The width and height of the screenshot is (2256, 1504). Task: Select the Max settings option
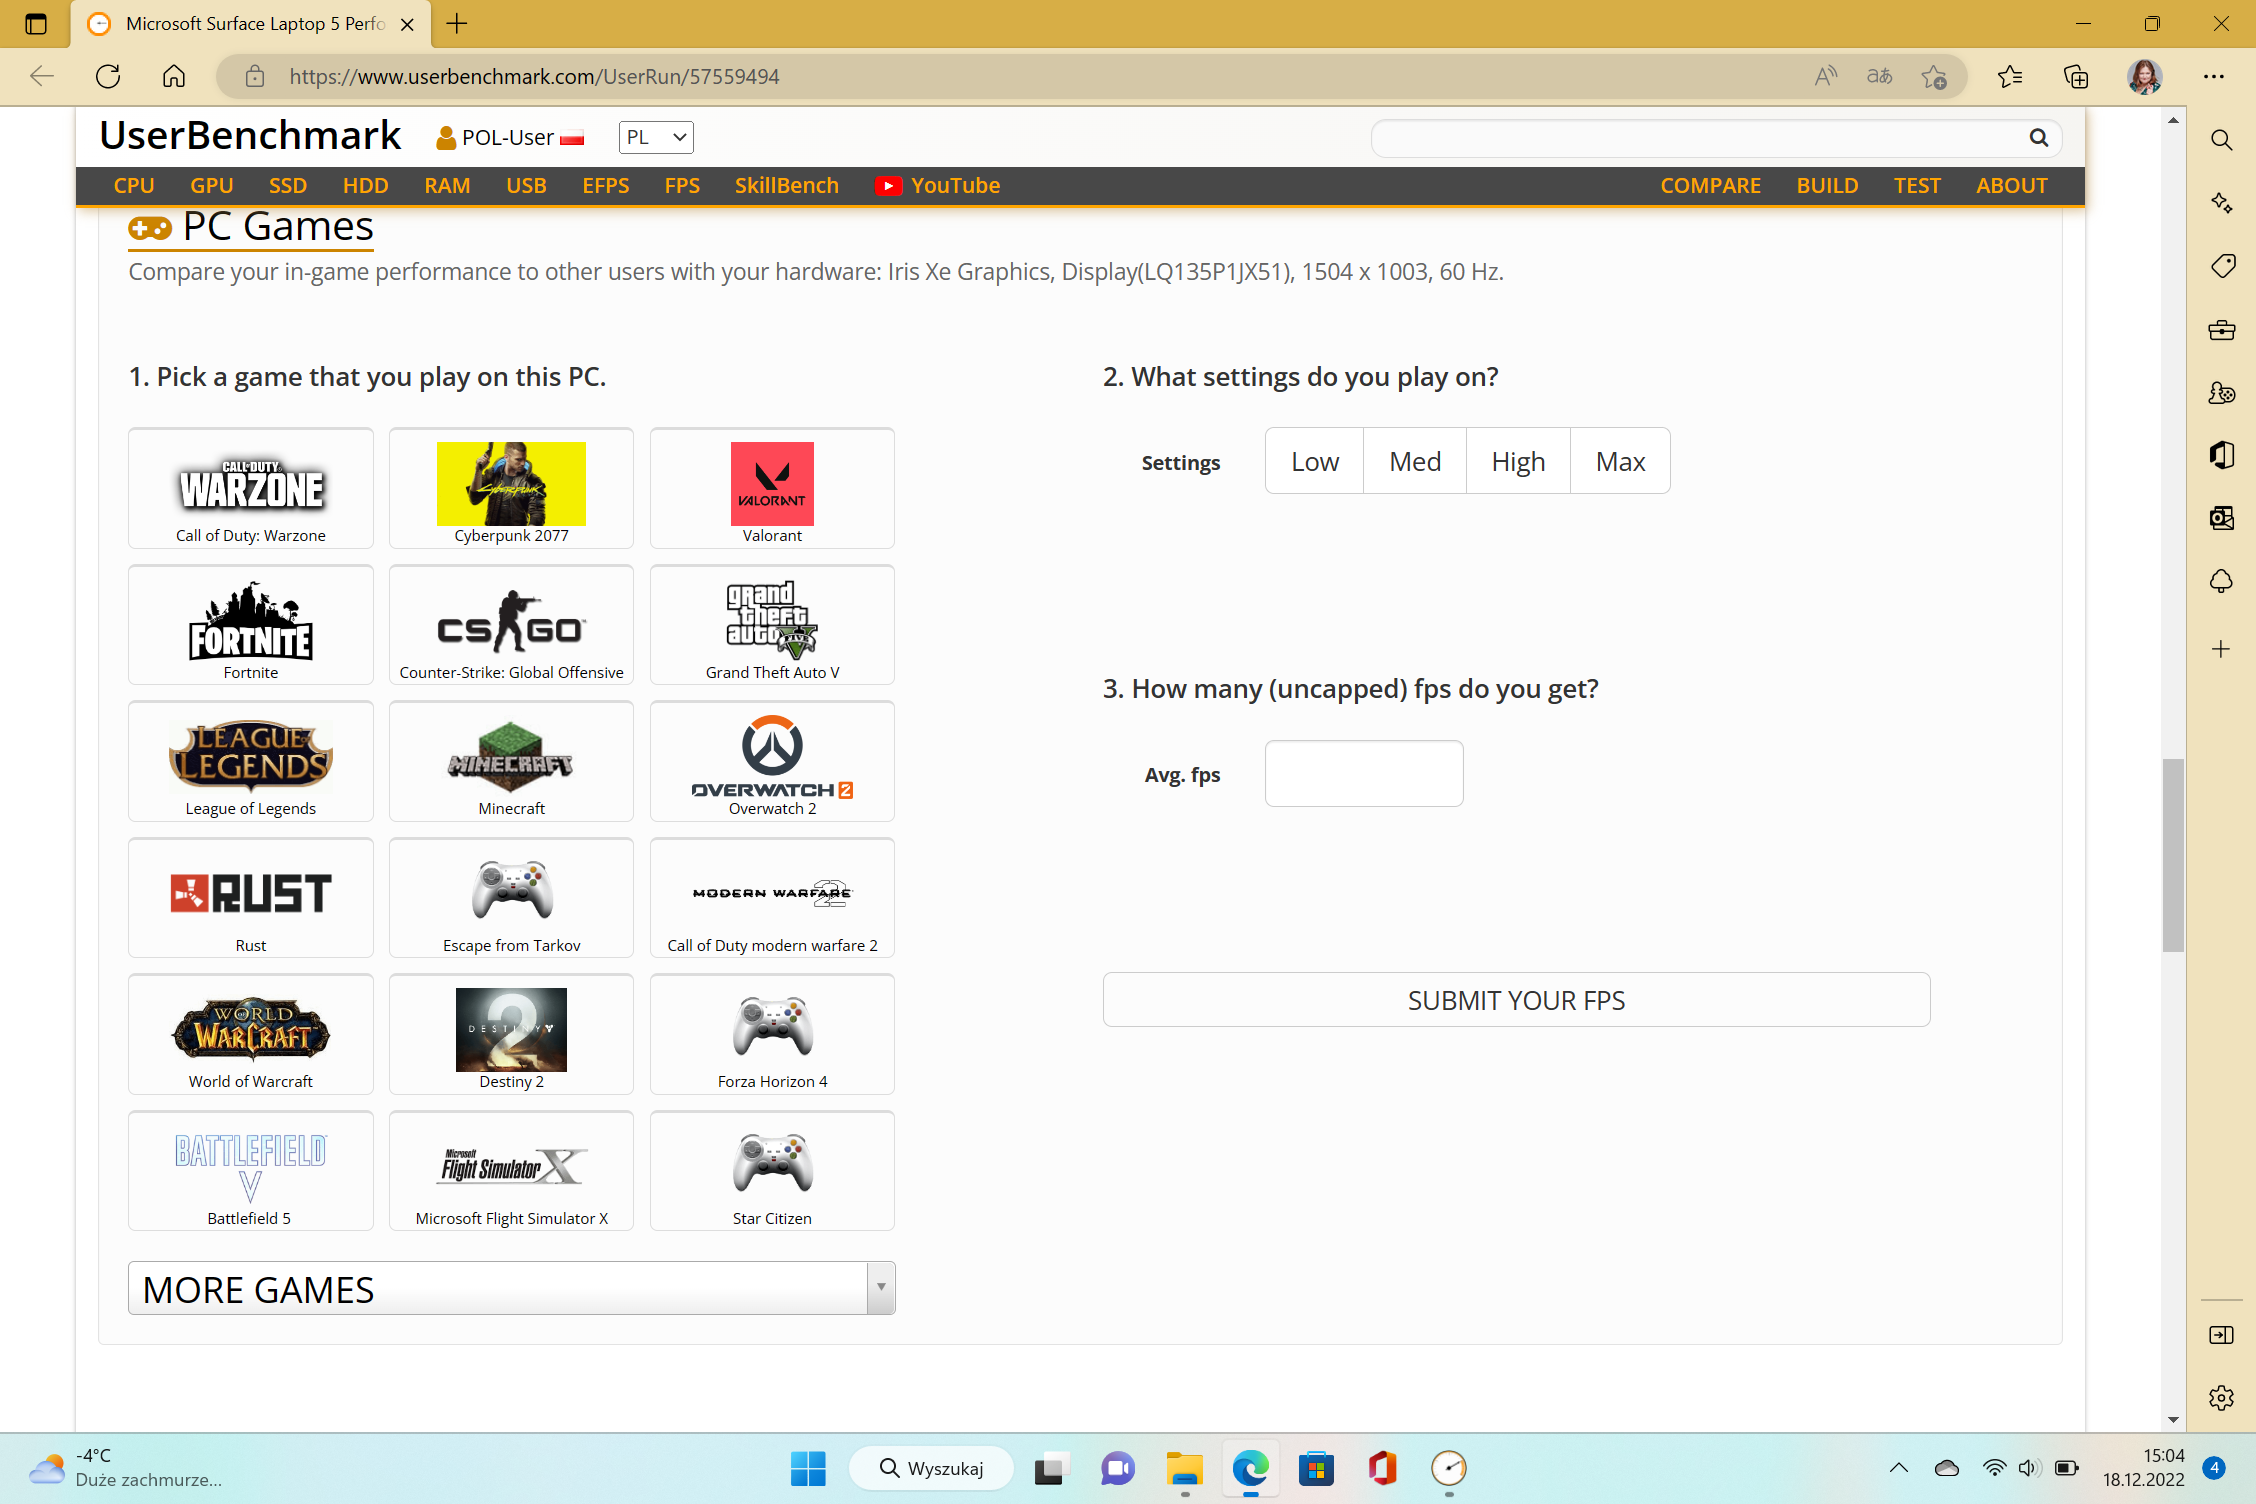point(1620,461)
